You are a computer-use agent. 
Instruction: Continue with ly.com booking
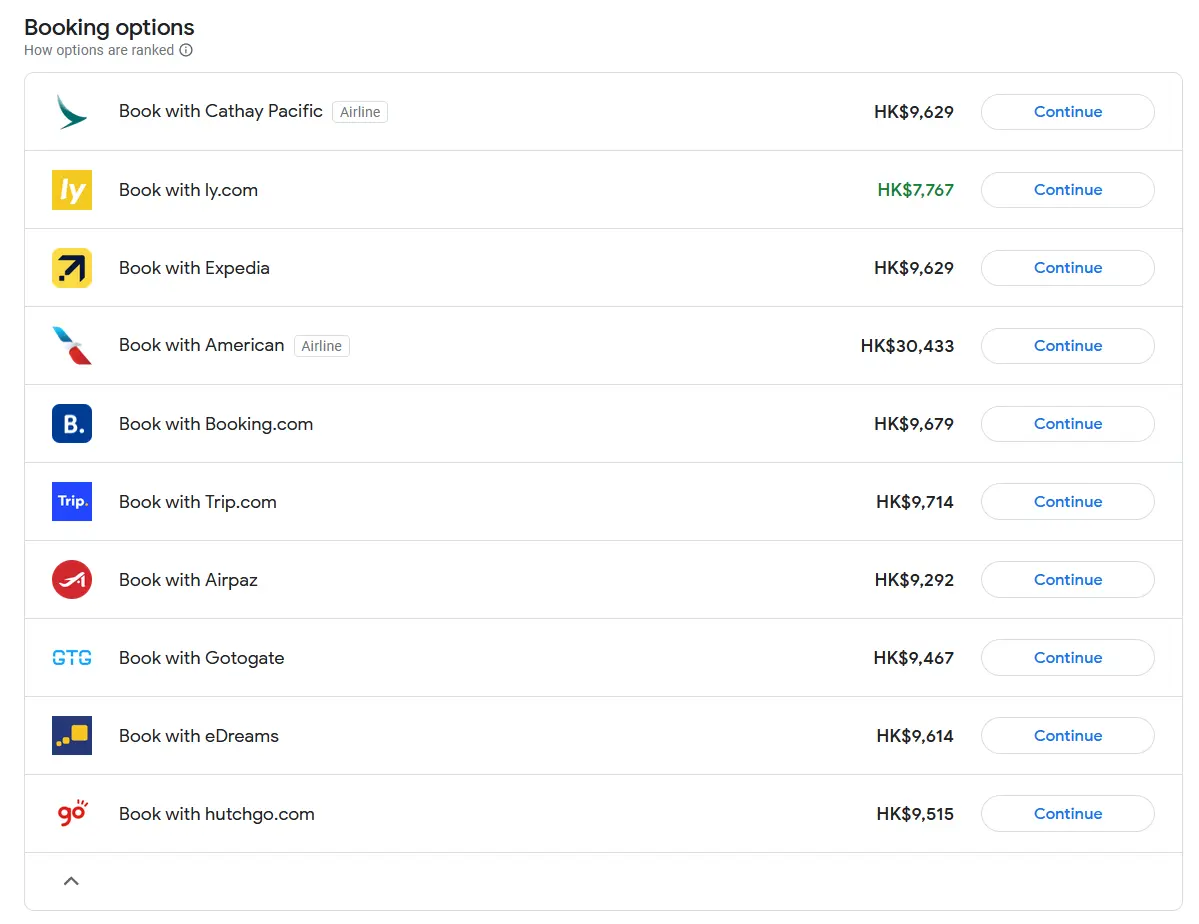pyautogui.click(x=1067, y=190)
